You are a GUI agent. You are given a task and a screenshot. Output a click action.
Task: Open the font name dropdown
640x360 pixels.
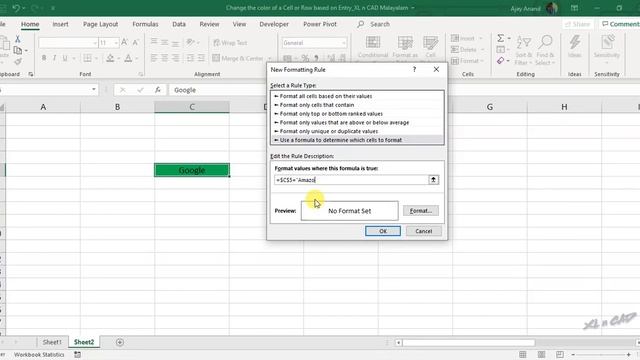pos(95,43)
